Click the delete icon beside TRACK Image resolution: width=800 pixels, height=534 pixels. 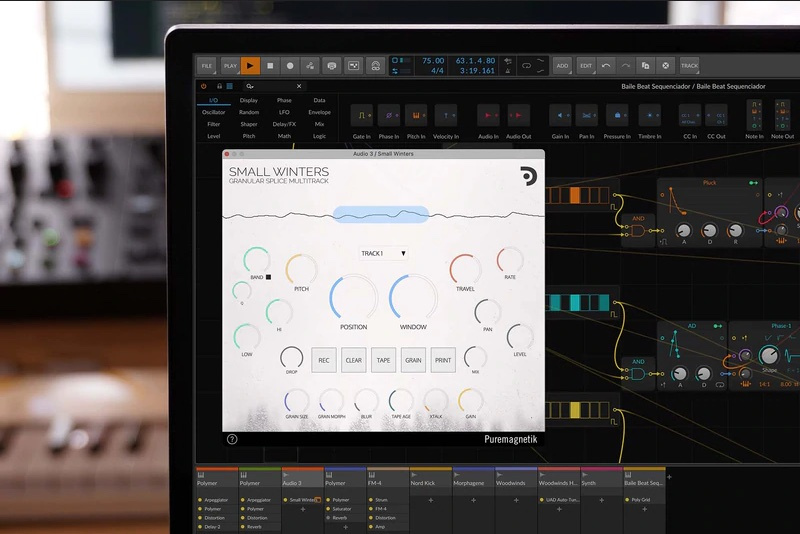point(665,66)
